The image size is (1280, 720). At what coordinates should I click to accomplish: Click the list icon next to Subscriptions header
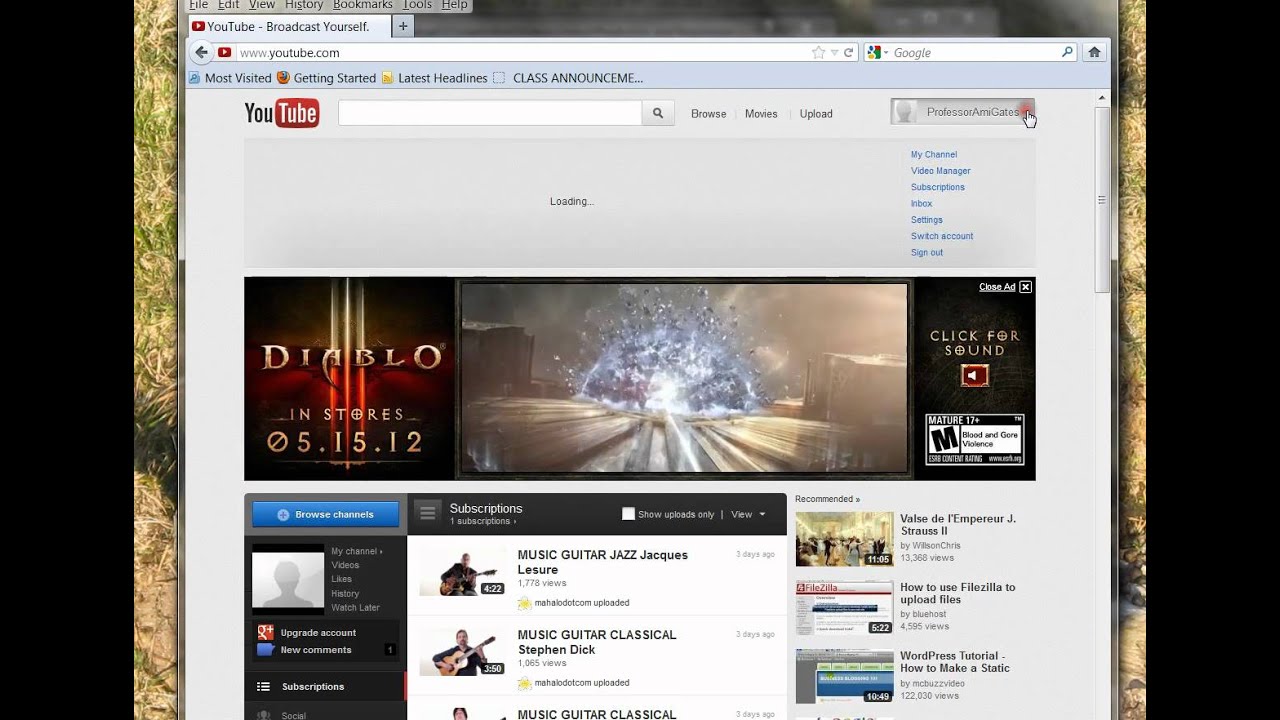click(x=428, y=513)
